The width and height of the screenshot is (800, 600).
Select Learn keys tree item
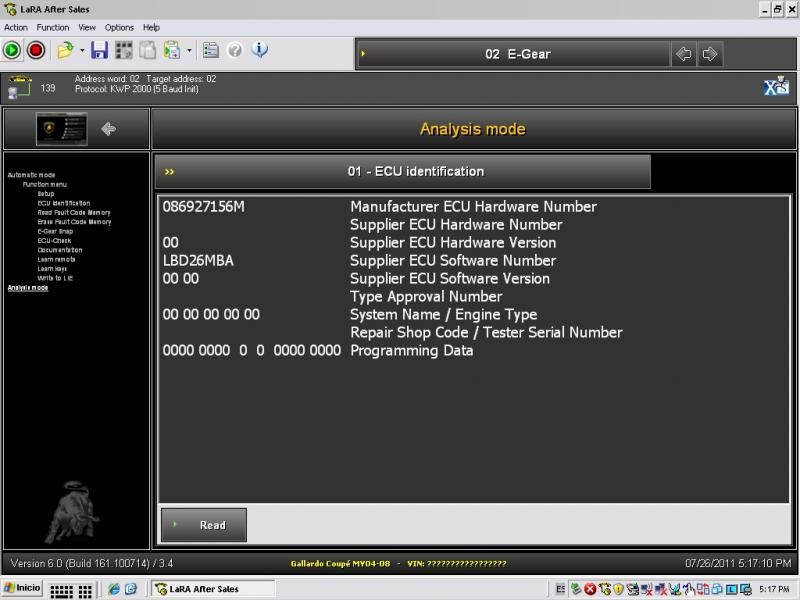click(52, 268)
